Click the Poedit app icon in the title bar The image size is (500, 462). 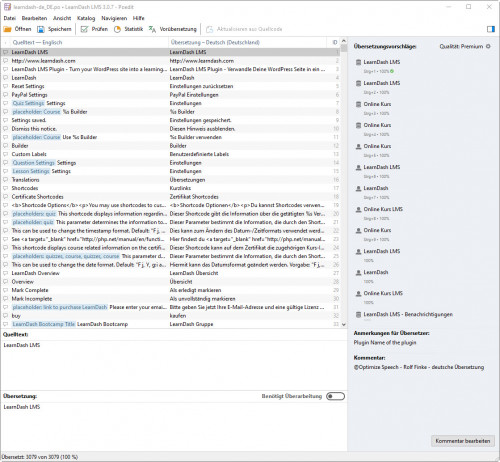point(7,7)
